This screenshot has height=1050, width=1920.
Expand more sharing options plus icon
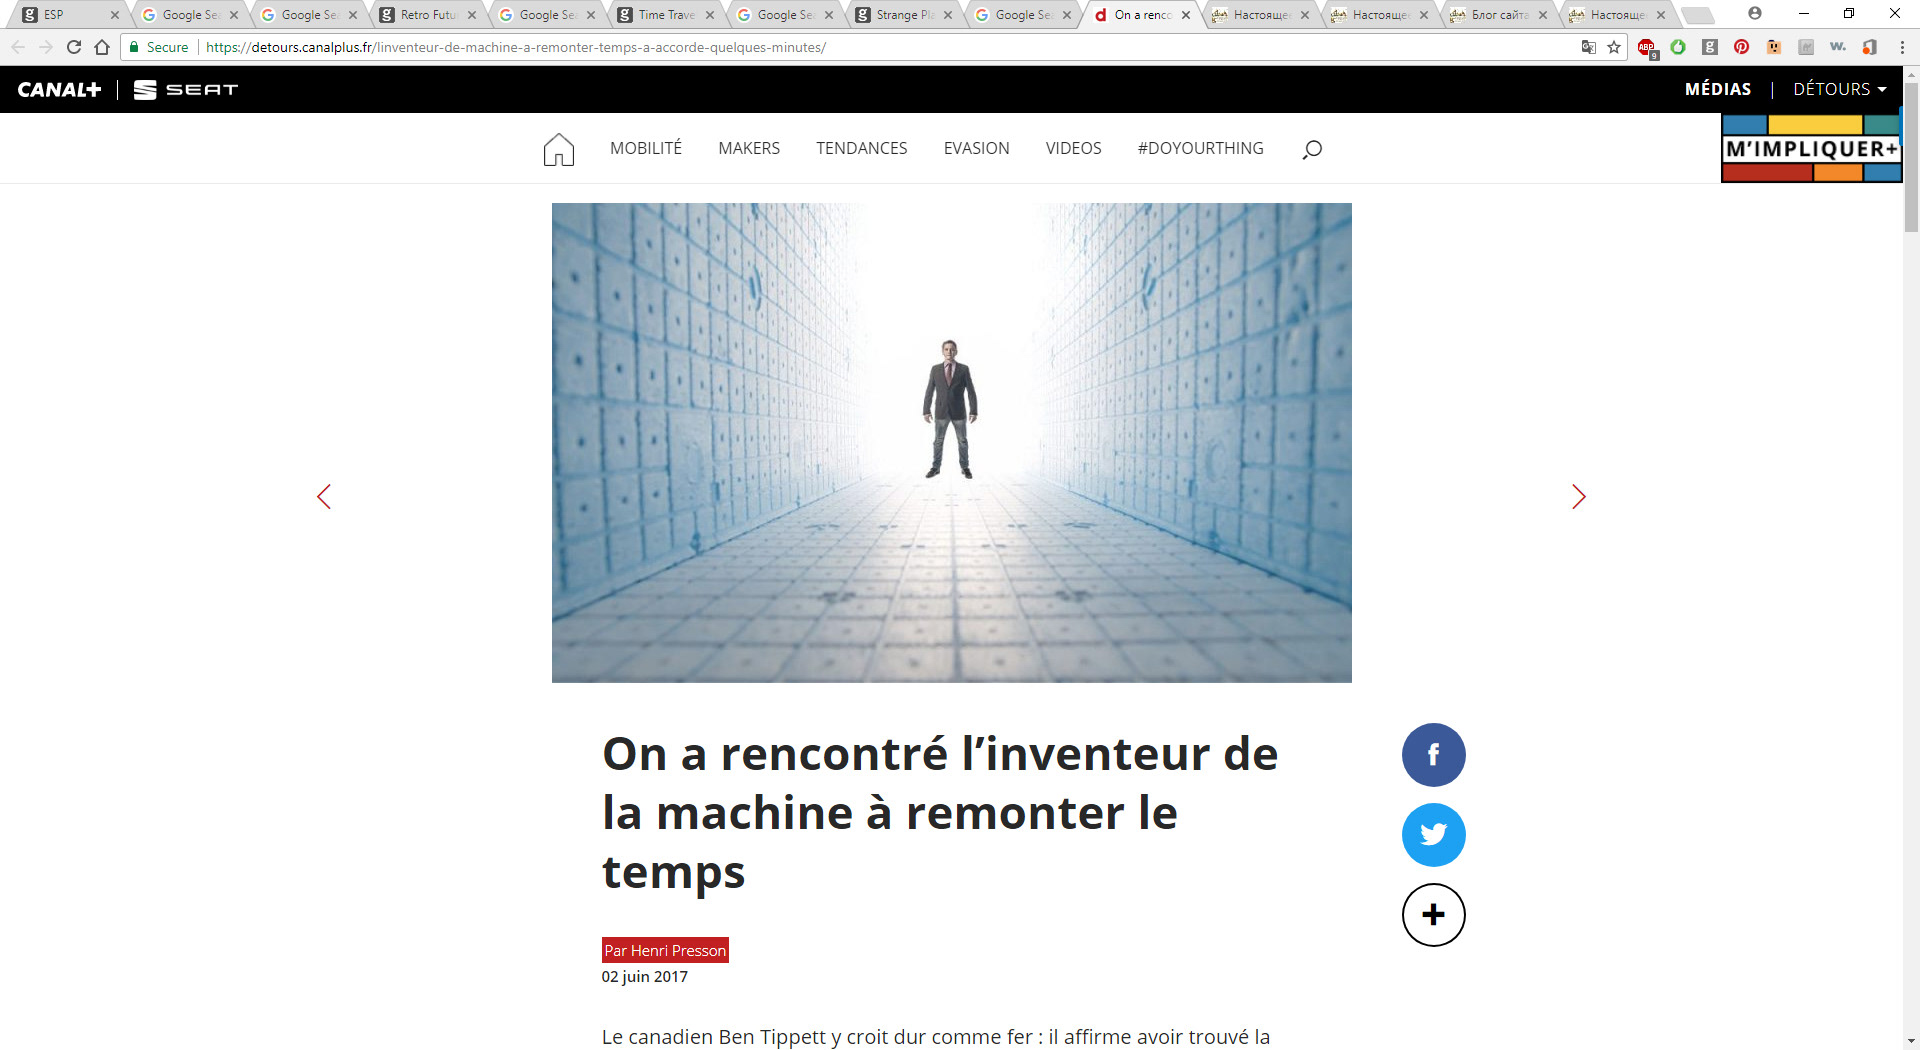tap(1433, 915)
